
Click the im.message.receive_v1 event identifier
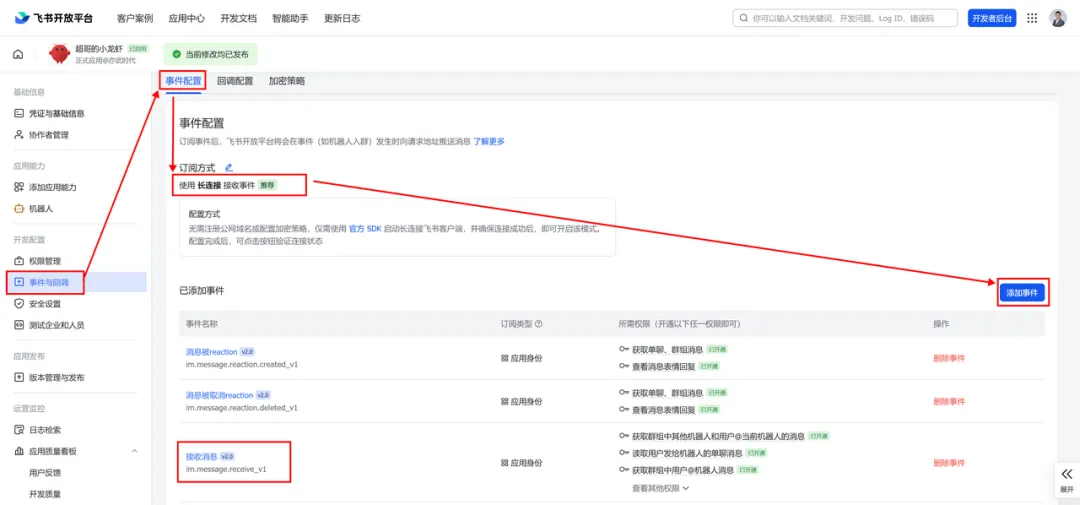point(226,469)
